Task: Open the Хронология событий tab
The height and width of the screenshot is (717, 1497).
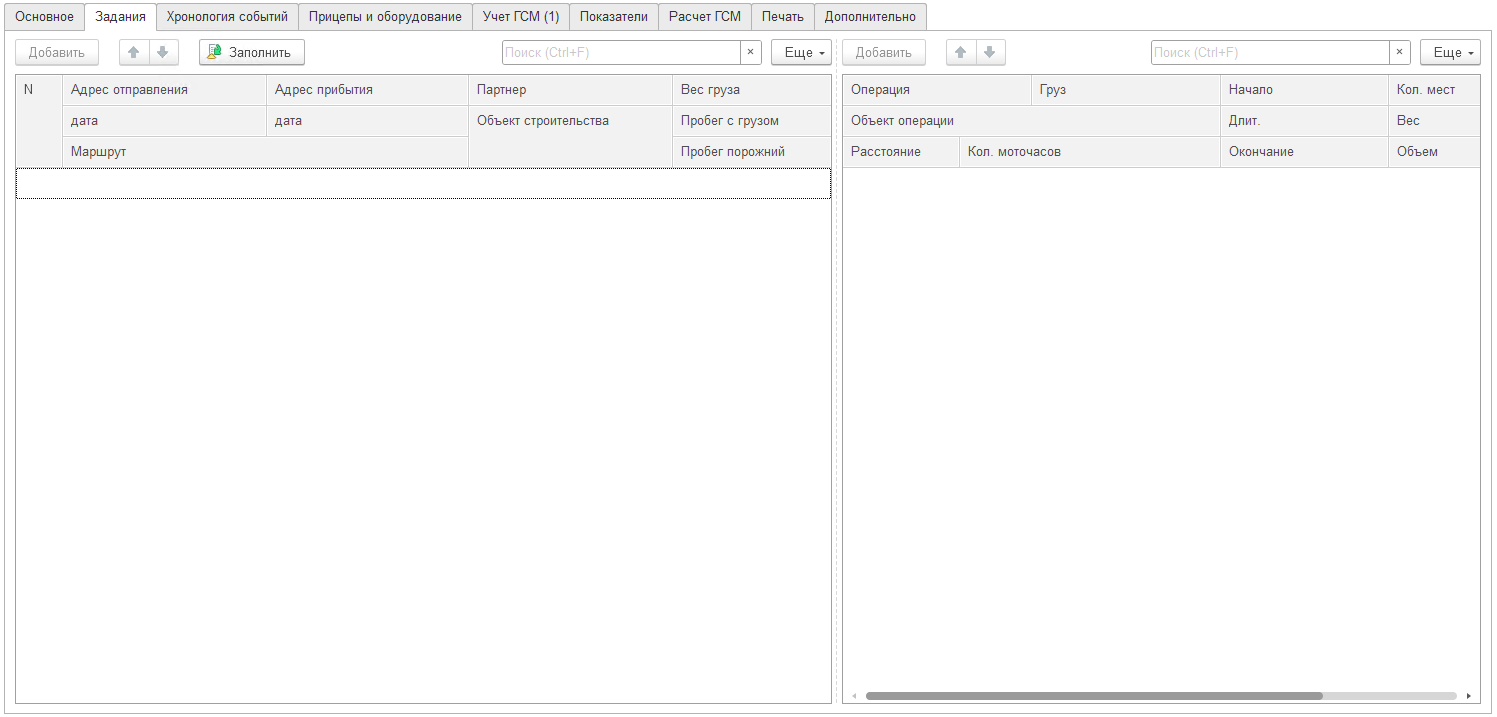Action: pos(227,16)
